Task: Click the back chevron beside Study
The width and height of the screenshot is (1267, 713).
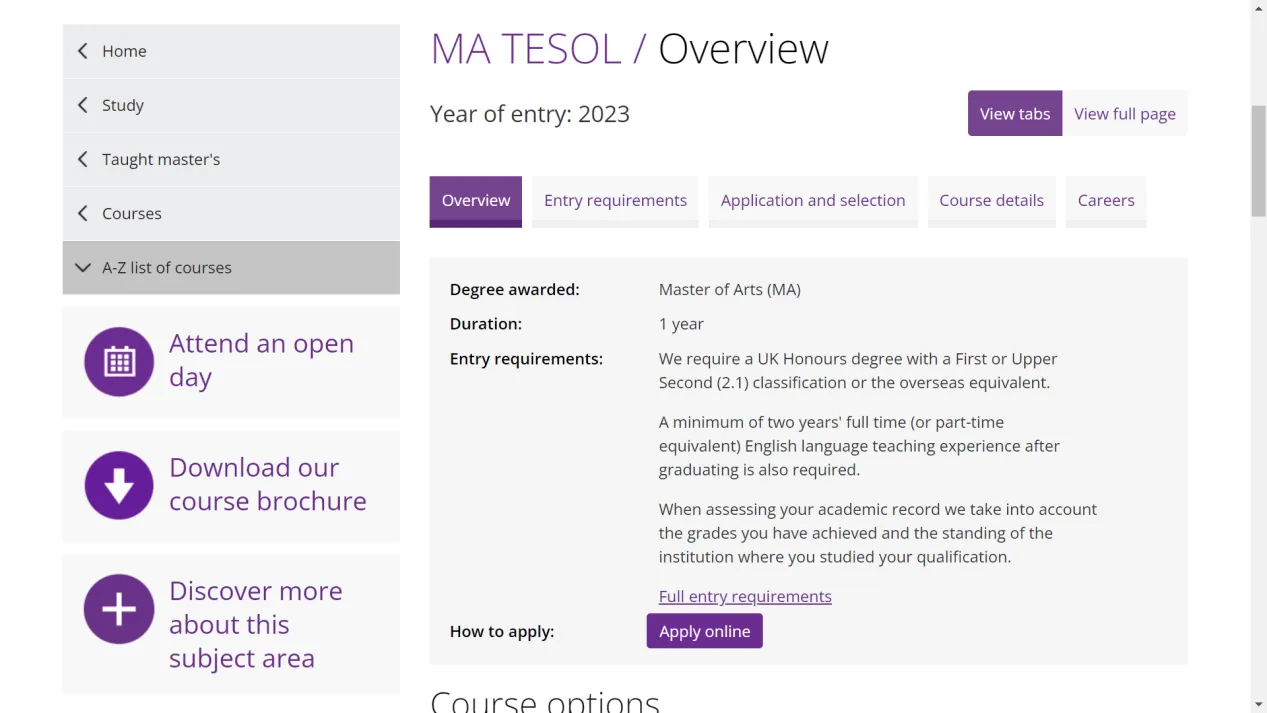Action: click(83, 105)
